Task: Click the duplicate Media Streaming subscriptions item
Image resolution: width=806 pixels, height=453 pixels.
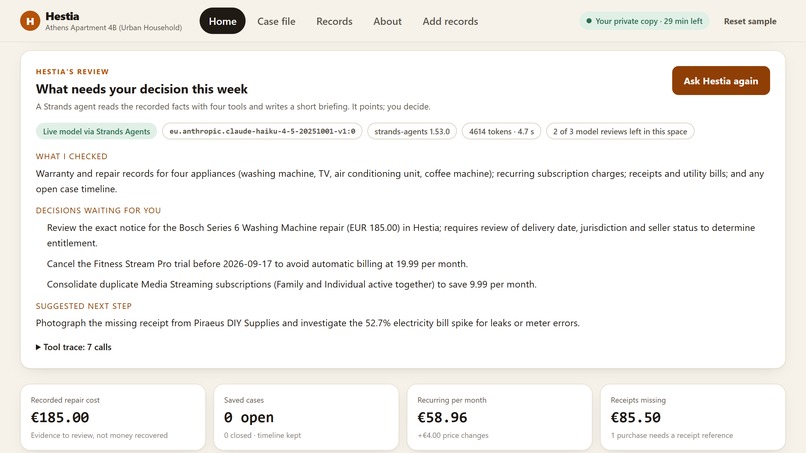Action: coord(291,284)
